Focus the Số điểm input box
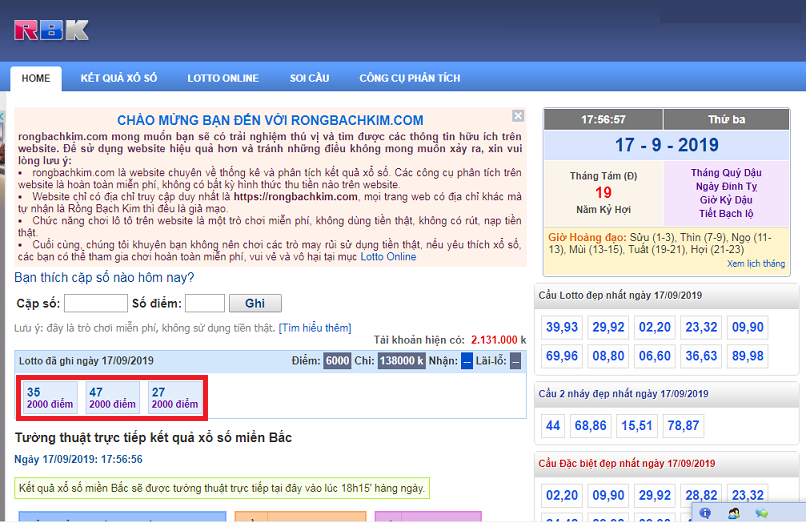This screenshot has width=806, height=523. [x=204, y=303]
